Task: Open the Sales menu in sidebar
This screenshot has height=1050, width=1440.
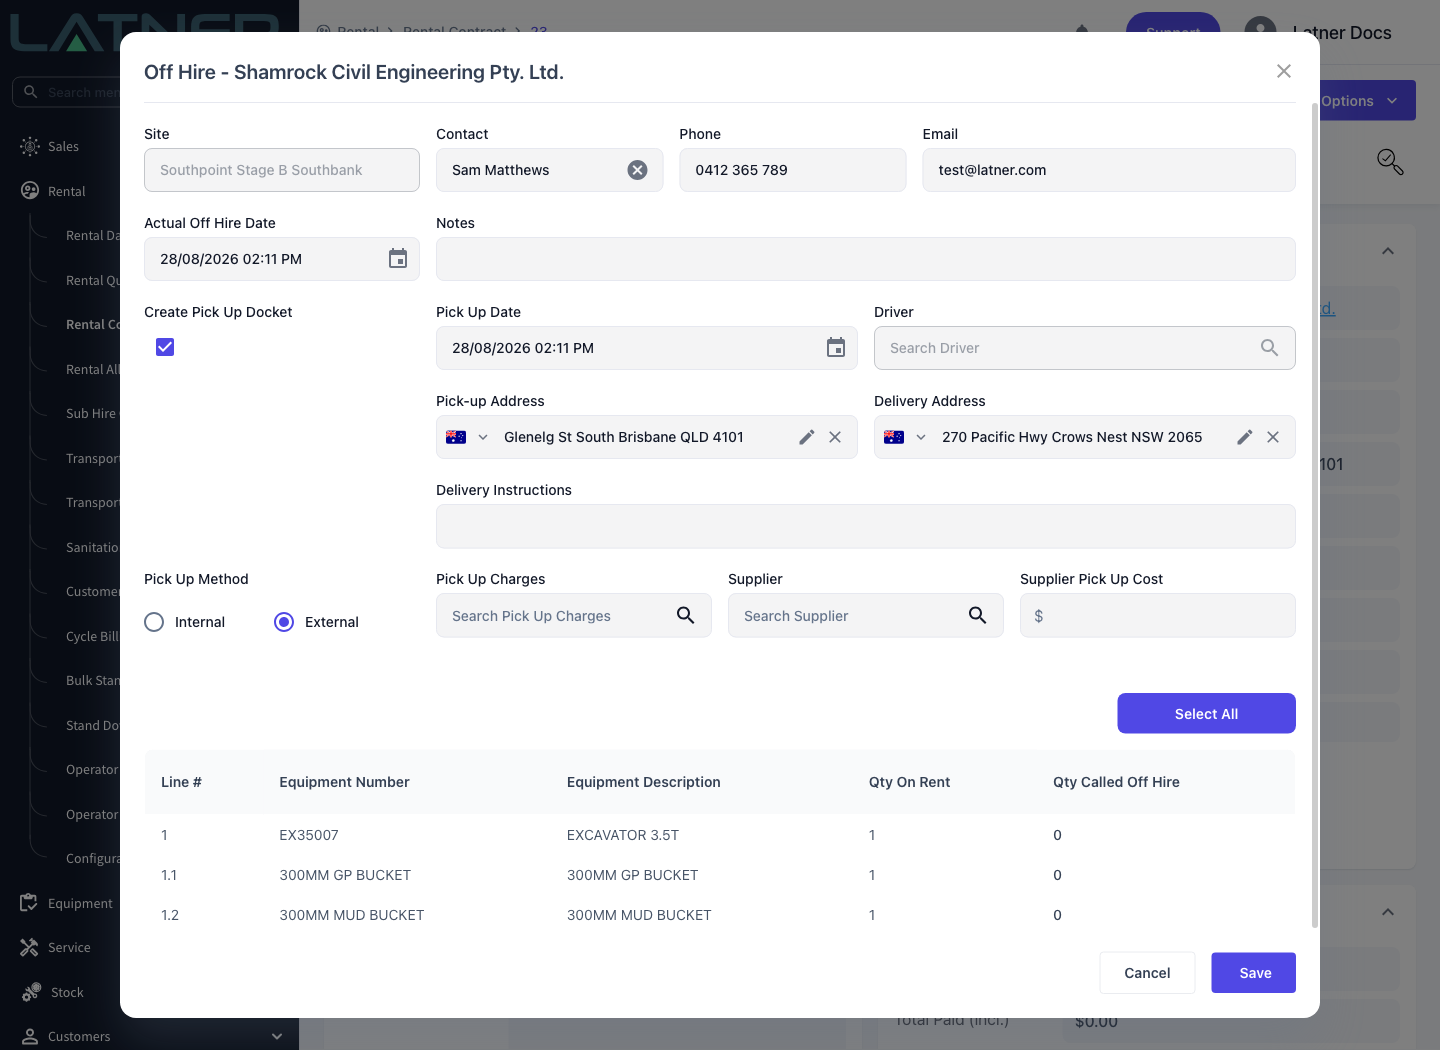Action: pos(63,146)
